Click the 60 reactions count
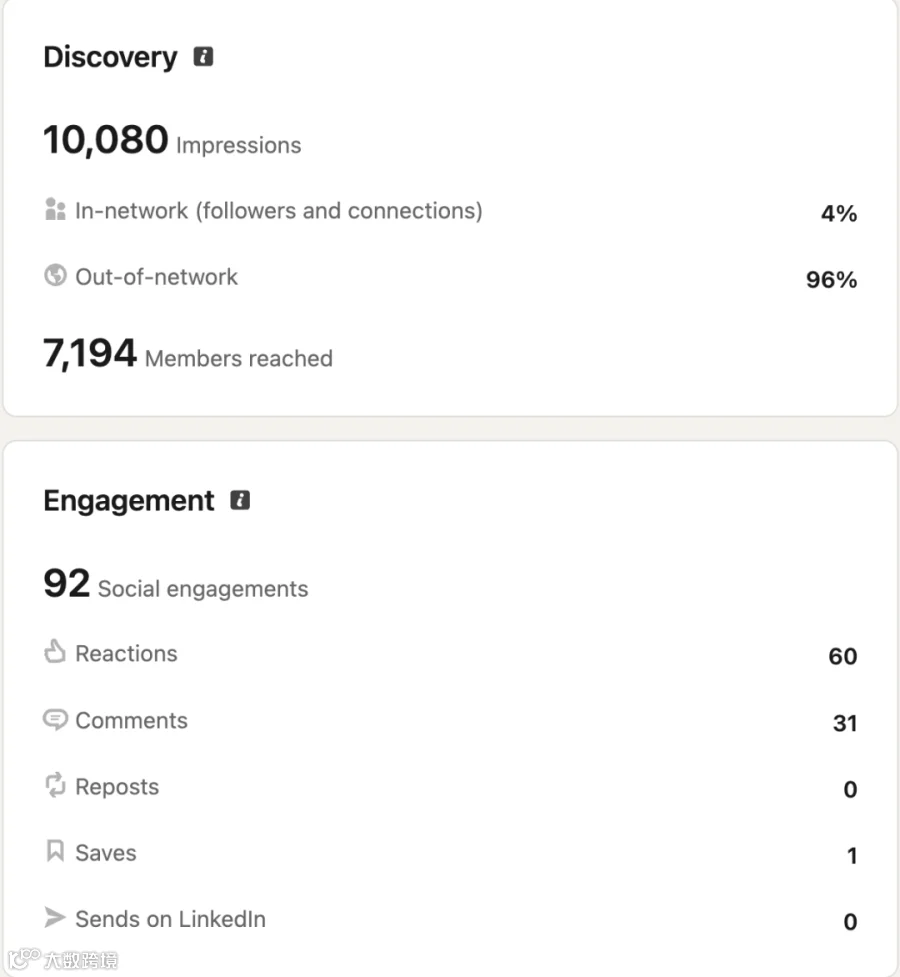 coord(843,656)
